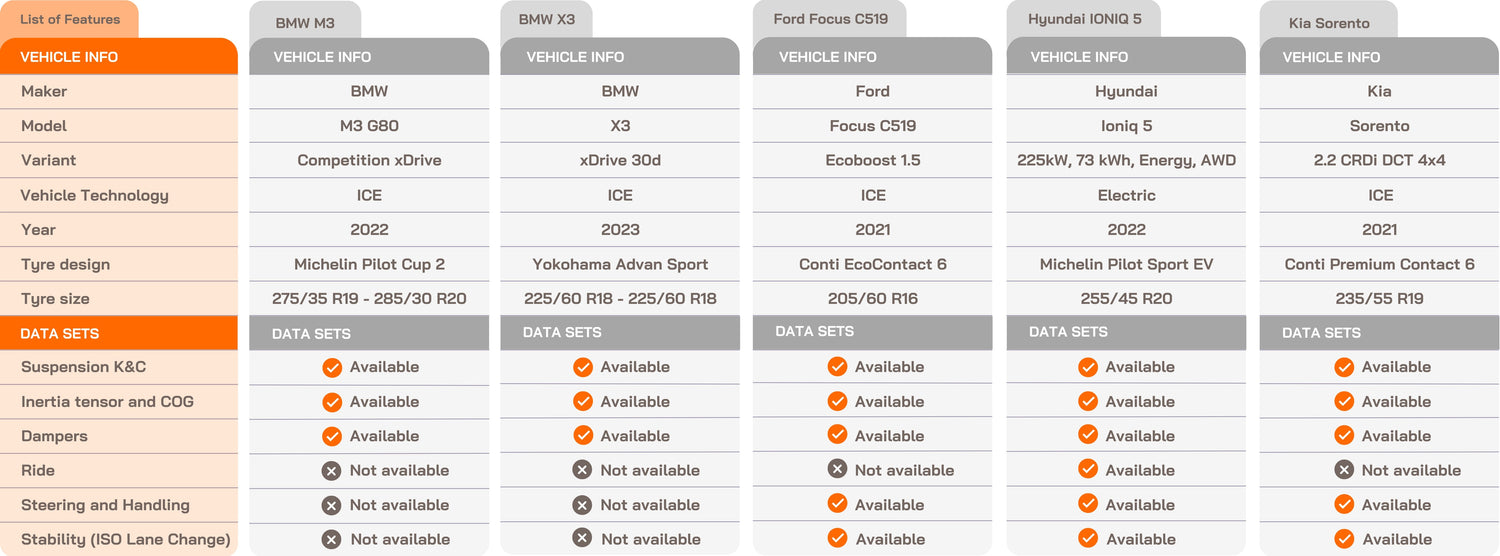Click Hyundai Inertia tensor available checkmark
The width and height of the screenshot is (1500, 556).
[x=1088, y=402]
